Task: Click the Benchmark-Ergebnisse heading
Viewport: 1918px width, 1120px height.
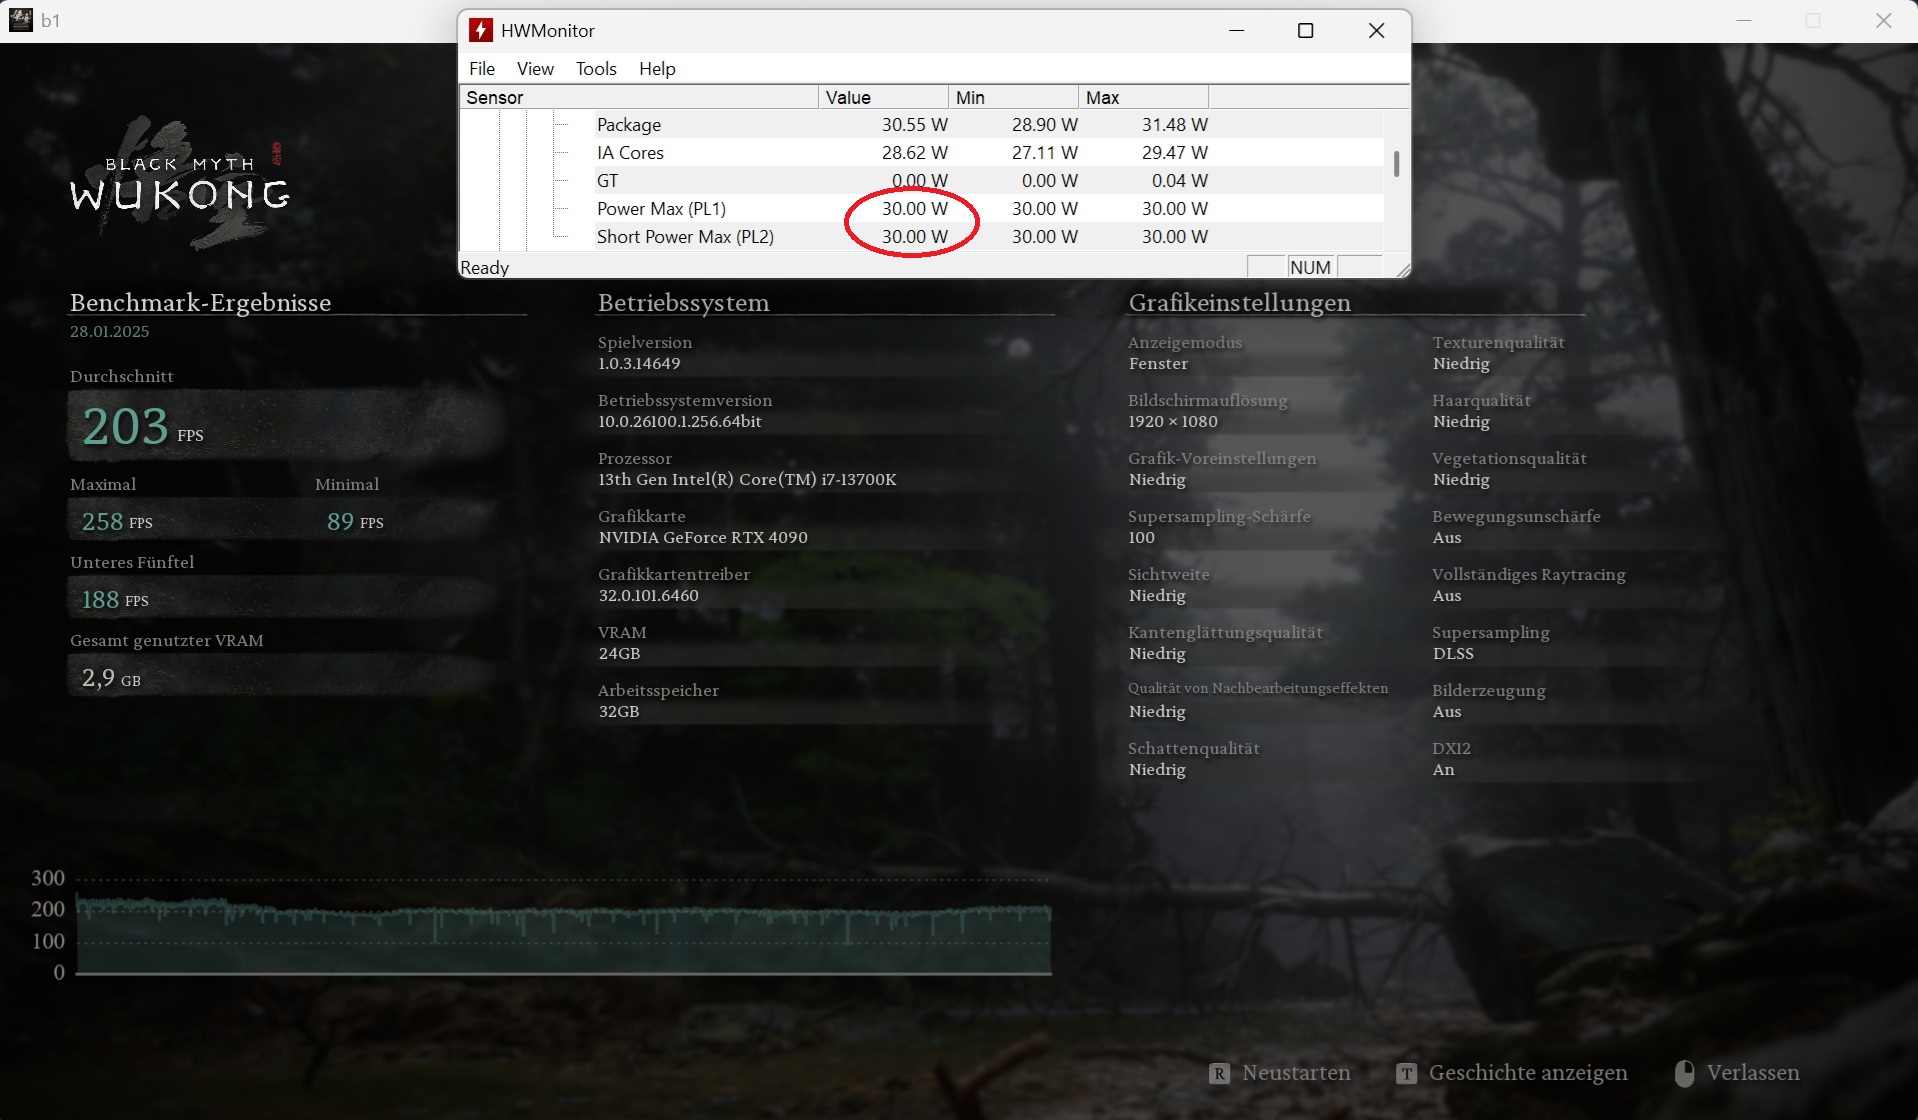Action: pyautogui.click(x=200, y=302)
